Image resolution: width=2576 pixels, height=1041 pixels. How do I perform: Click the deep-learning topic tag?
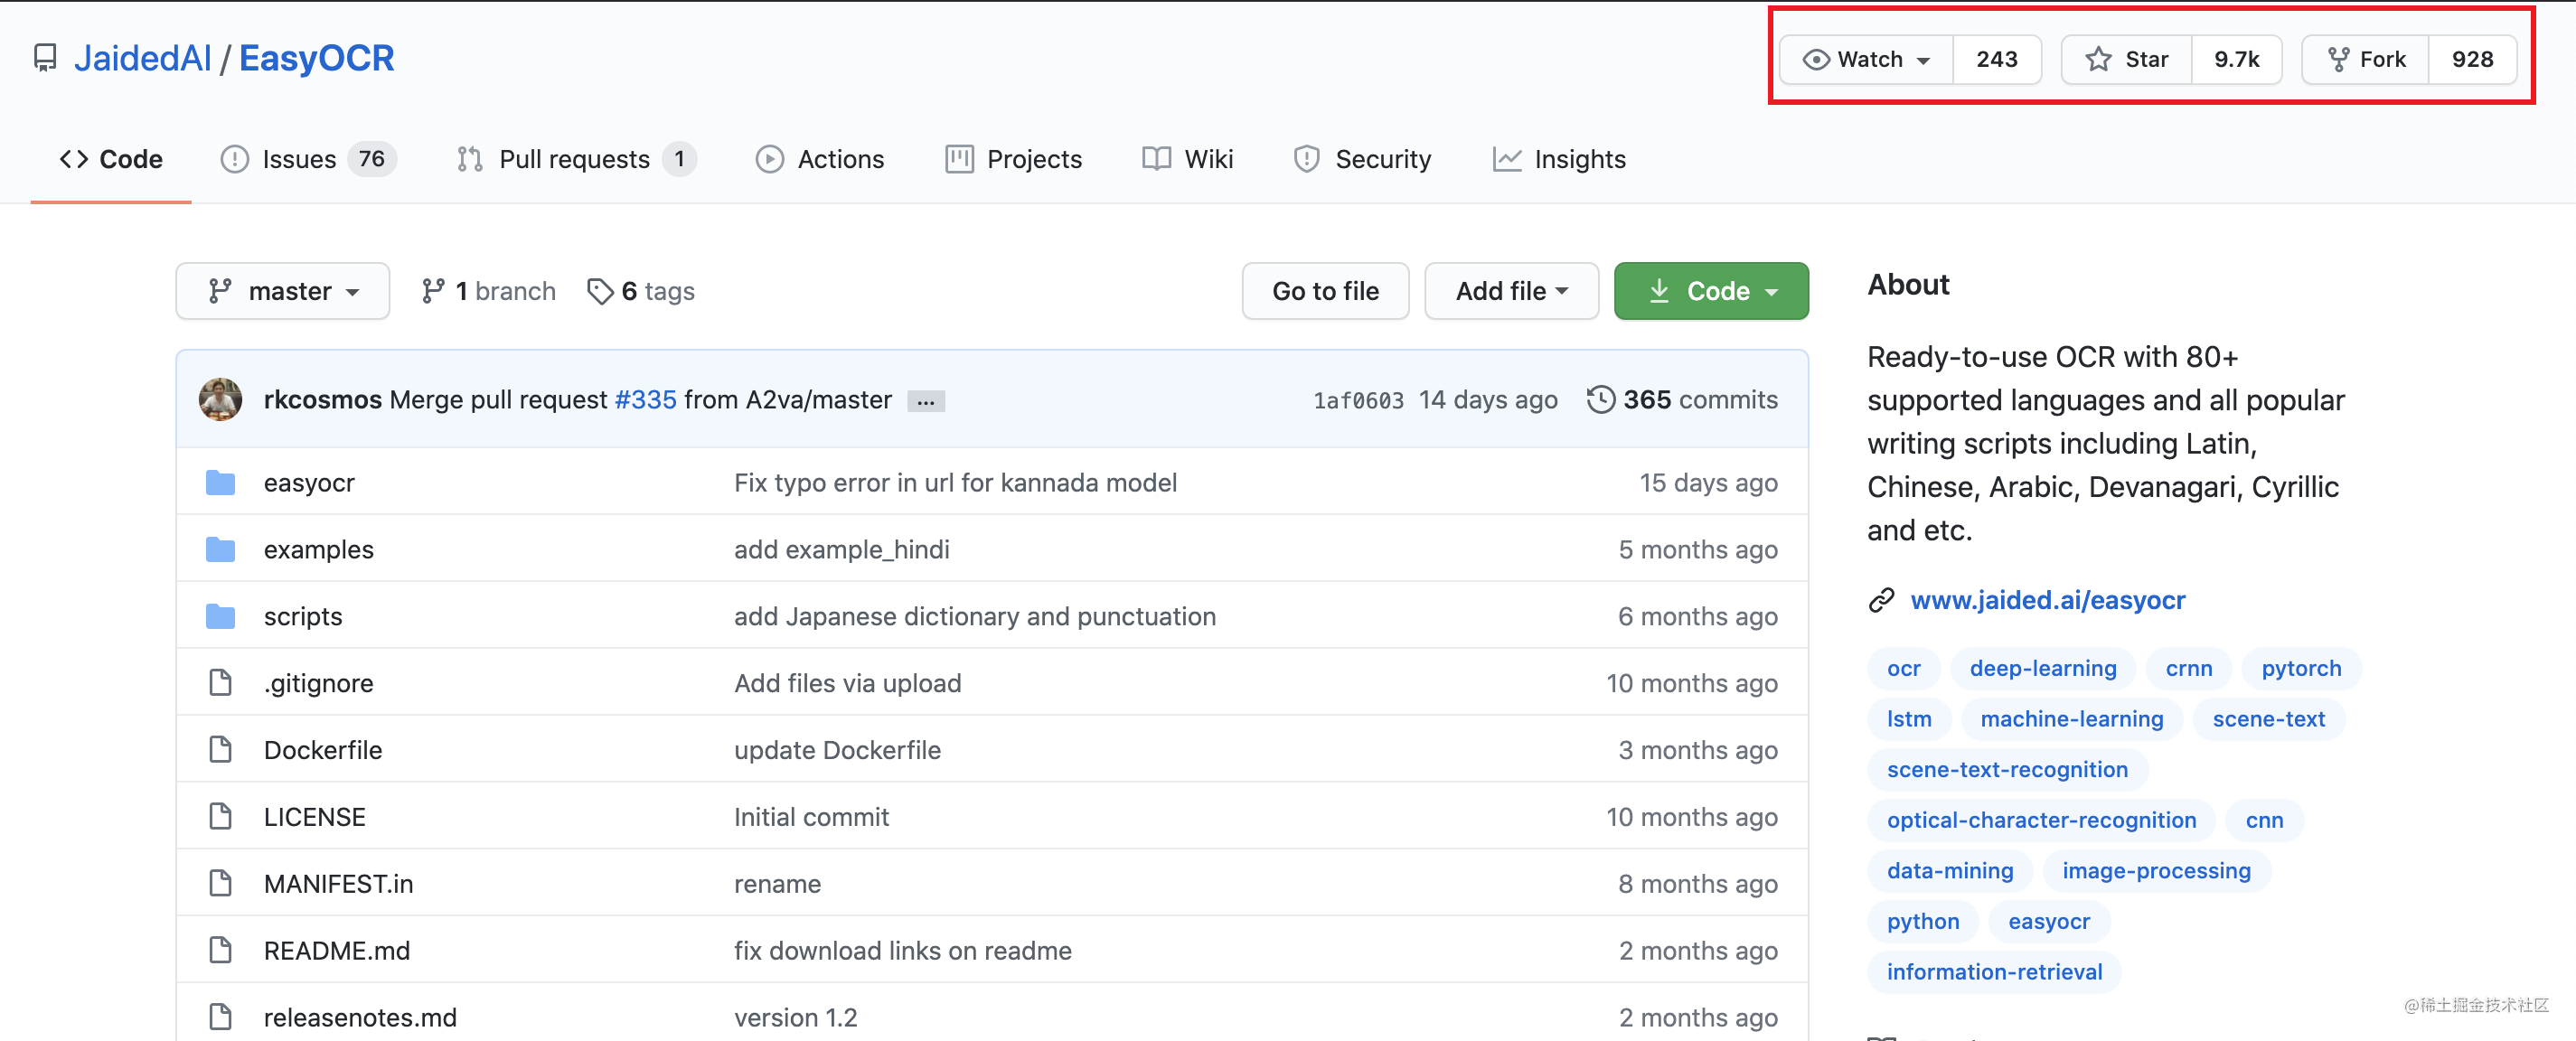[x=2042, y=668]
